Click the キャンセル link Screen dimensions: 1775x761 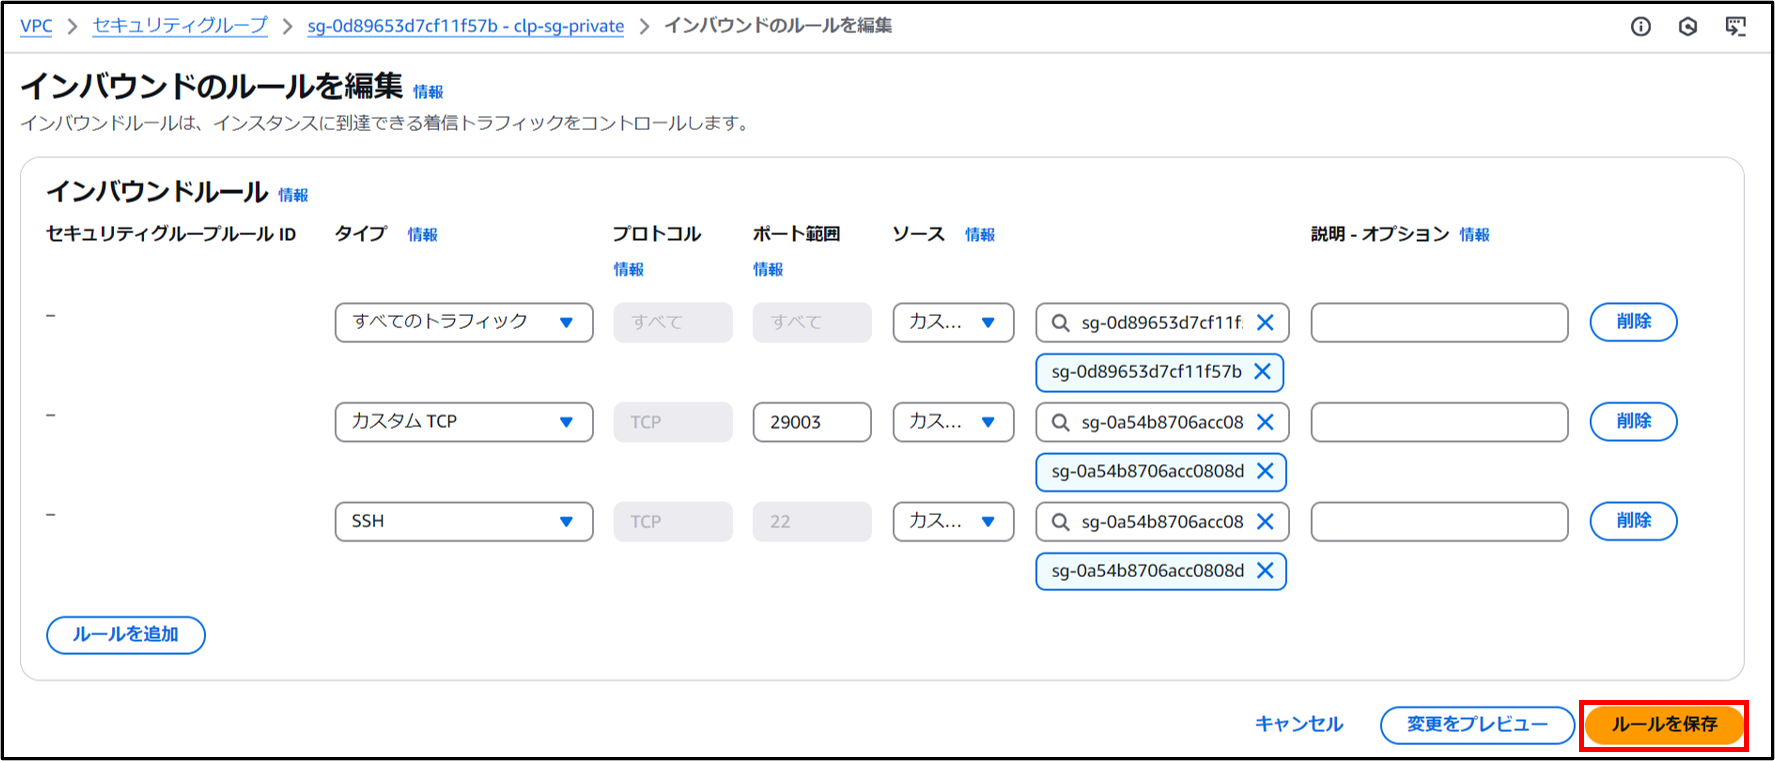pyautogui.click(x=1299, y=725)
